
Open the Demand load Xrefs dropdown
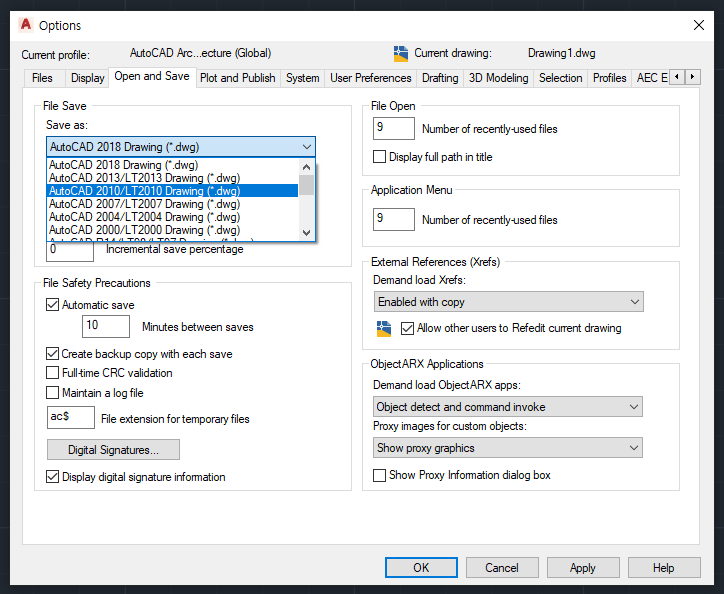[508, 302]
